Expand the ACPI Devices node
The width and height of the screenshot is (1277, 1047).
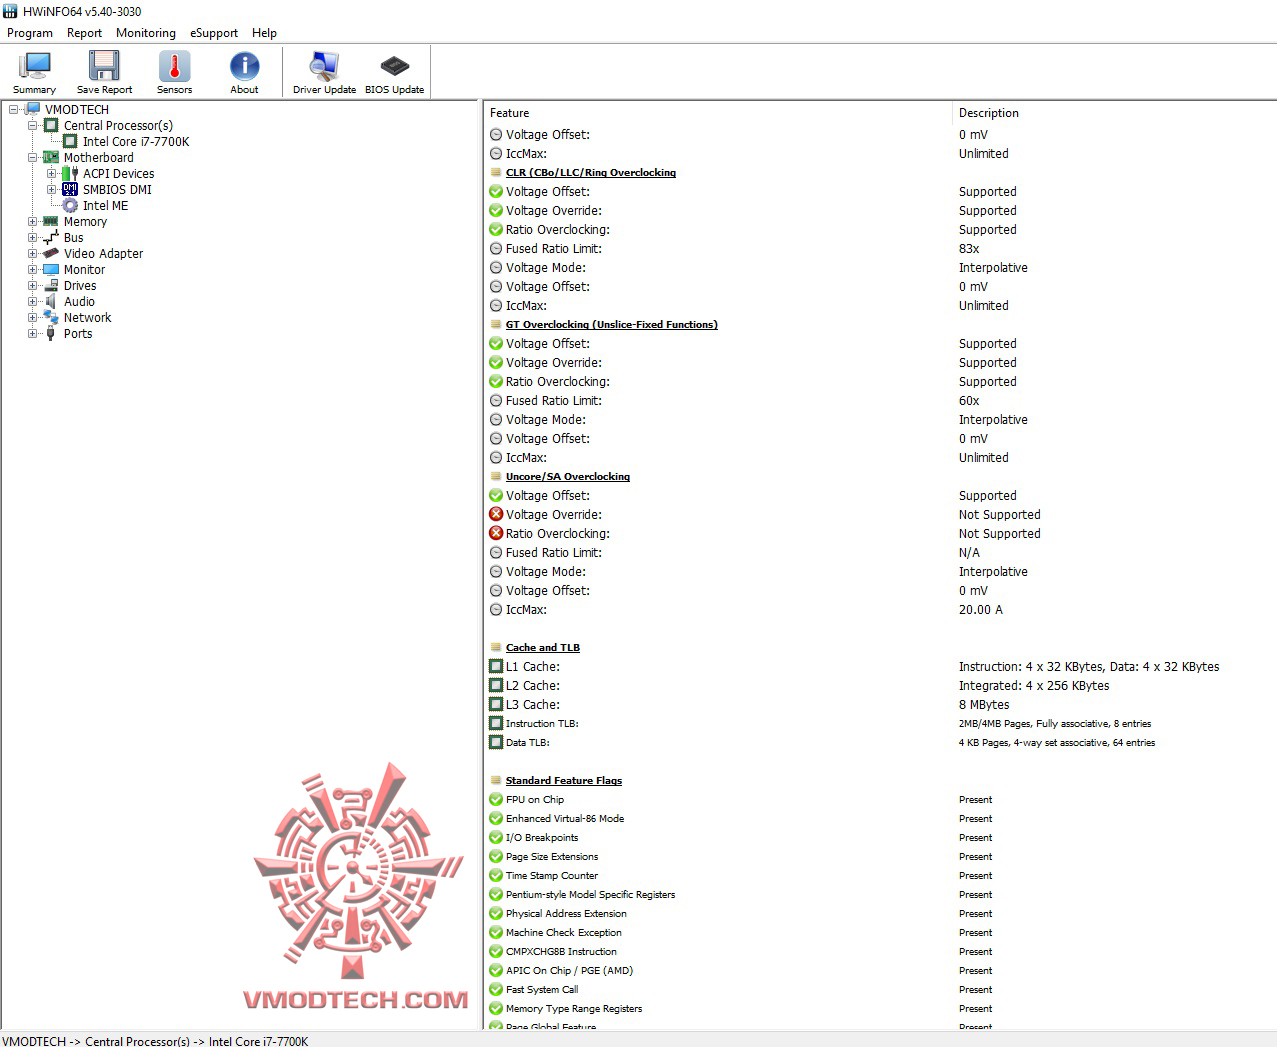(x=51, y=174)
